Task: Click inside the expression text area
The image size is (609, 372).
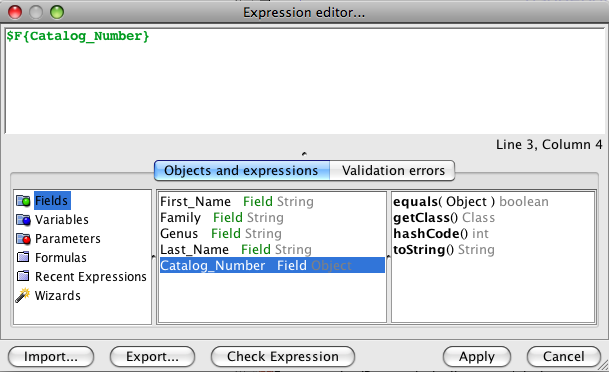Action: coord(304,81)
